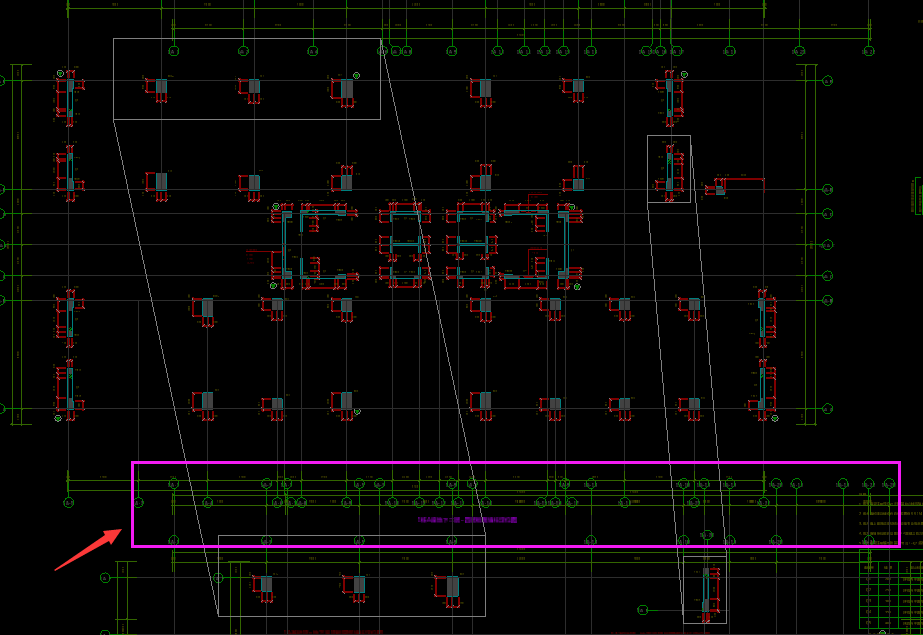The image size is (923, 635).
Task: Click the axis bubble left of the bottom enlarged wall detail
Action: click(x=643, y=610)
